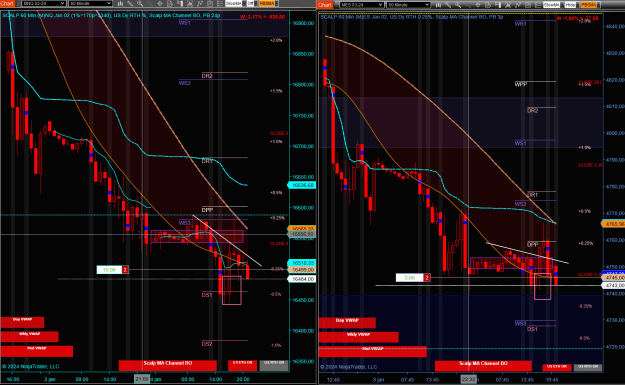This screenshot has width=625, height=385.
Task: Toggle Day VWAP in the MES chart
Action: click(347, 323)
